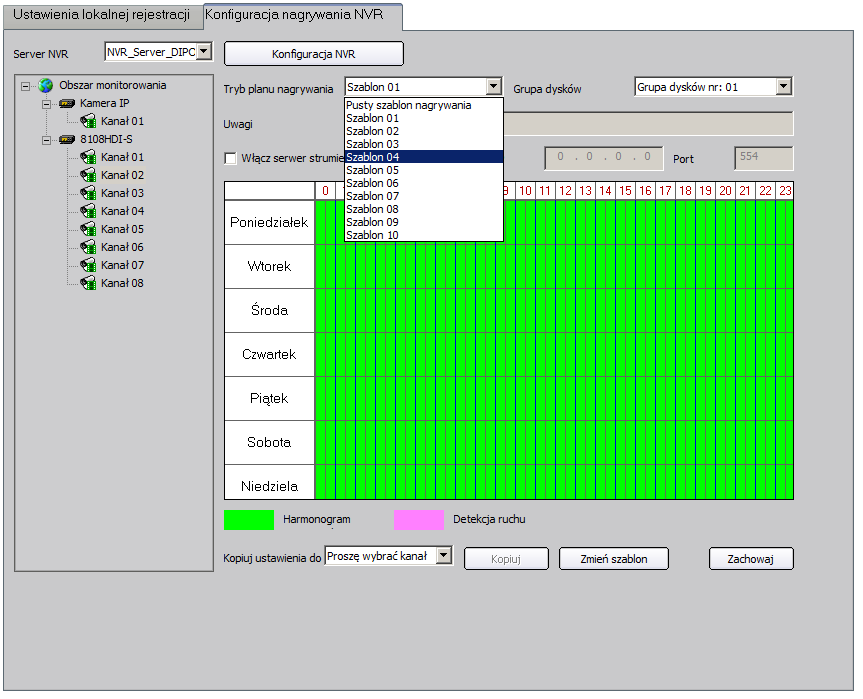Screen dimensions: 863x699
Task: Click the Kamera IP device icon
Action: (x=67, y=103)
